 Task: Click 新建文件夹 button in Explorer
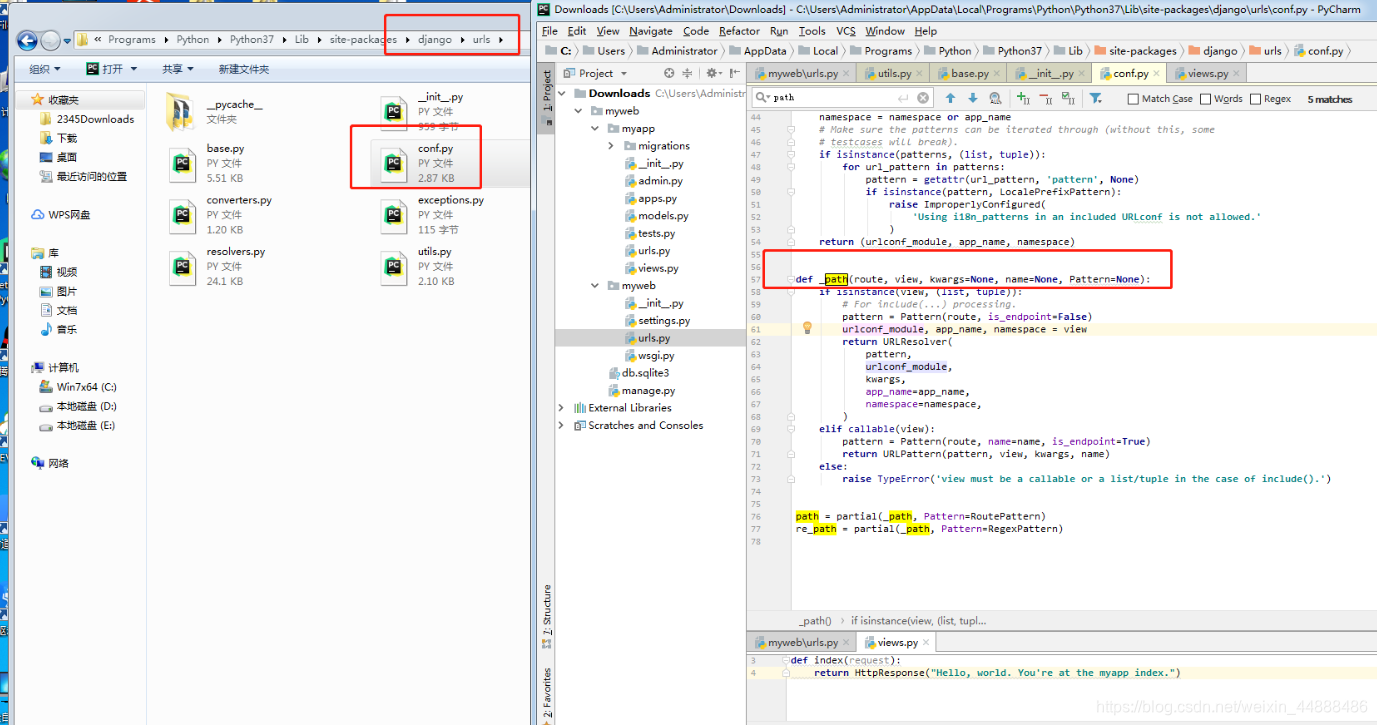pyautogui.click(x=244, y=69)
